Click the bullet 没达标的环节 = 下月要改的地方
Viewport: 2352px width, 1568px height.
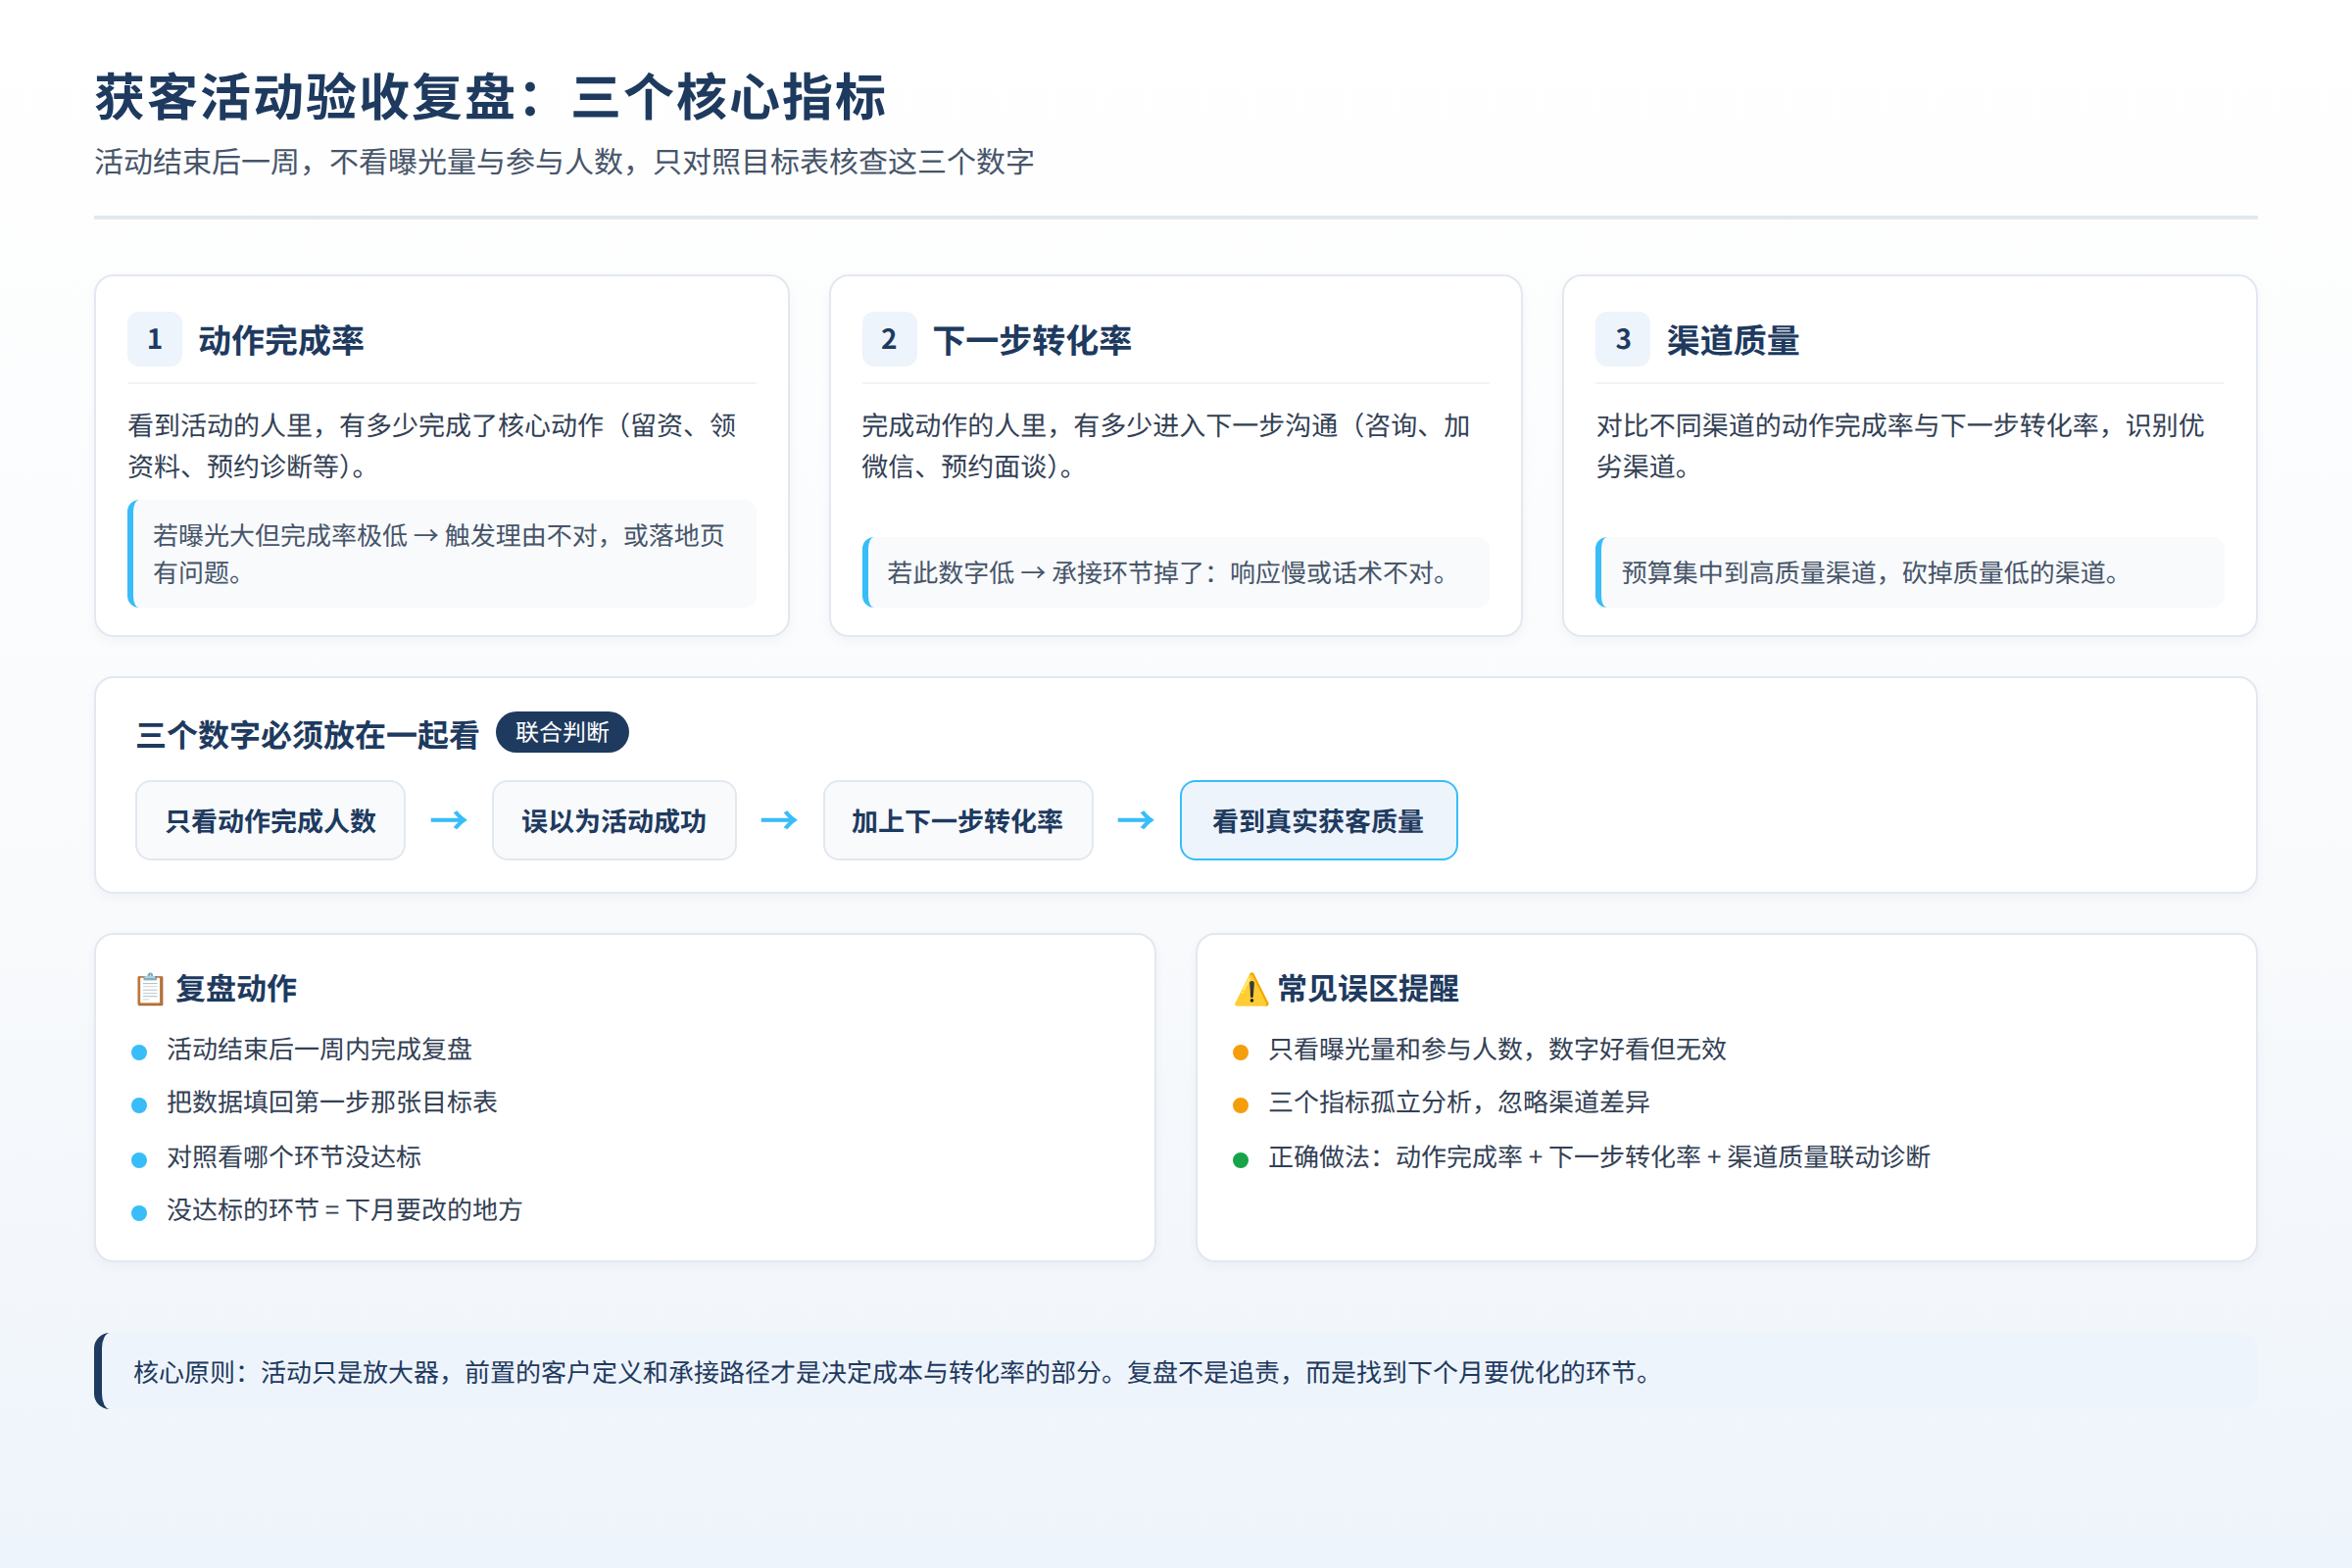coord(344,1210)
